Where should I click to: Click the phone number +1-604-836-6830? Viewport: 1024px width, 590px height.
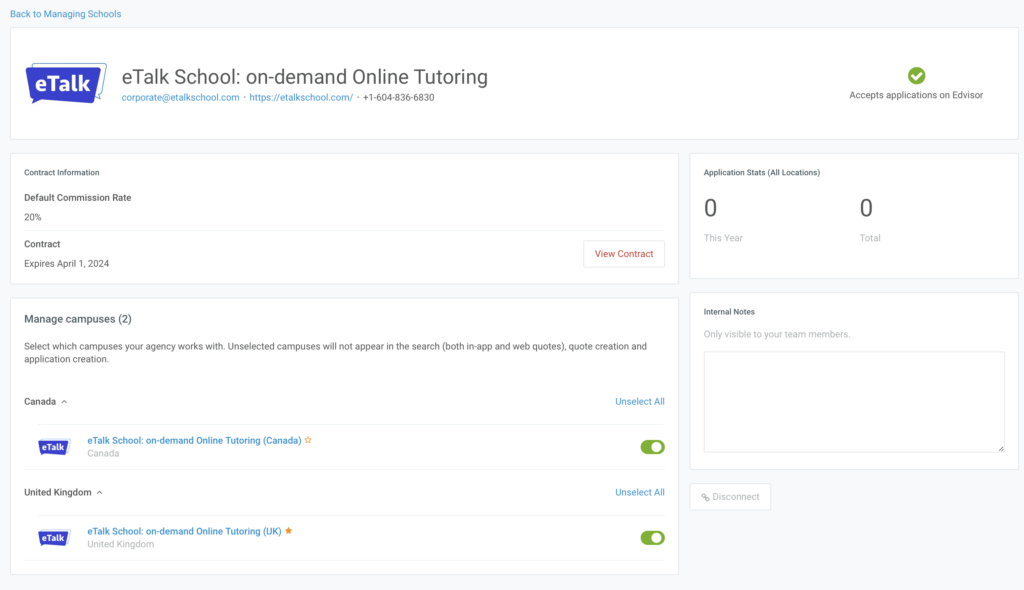398,97
